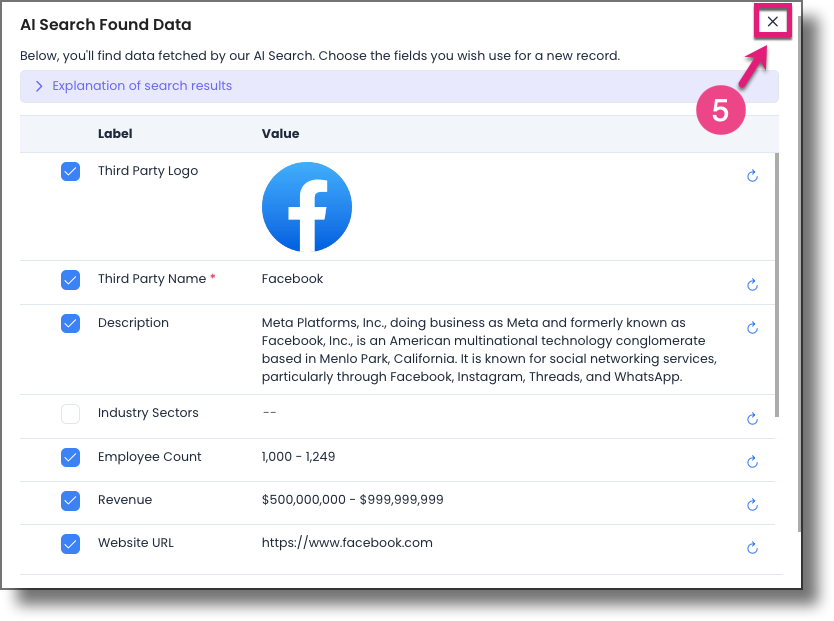834x621 pixels.
Task: Deselect the Third Party Name checkbox
Action: click(x=70, y=280)
